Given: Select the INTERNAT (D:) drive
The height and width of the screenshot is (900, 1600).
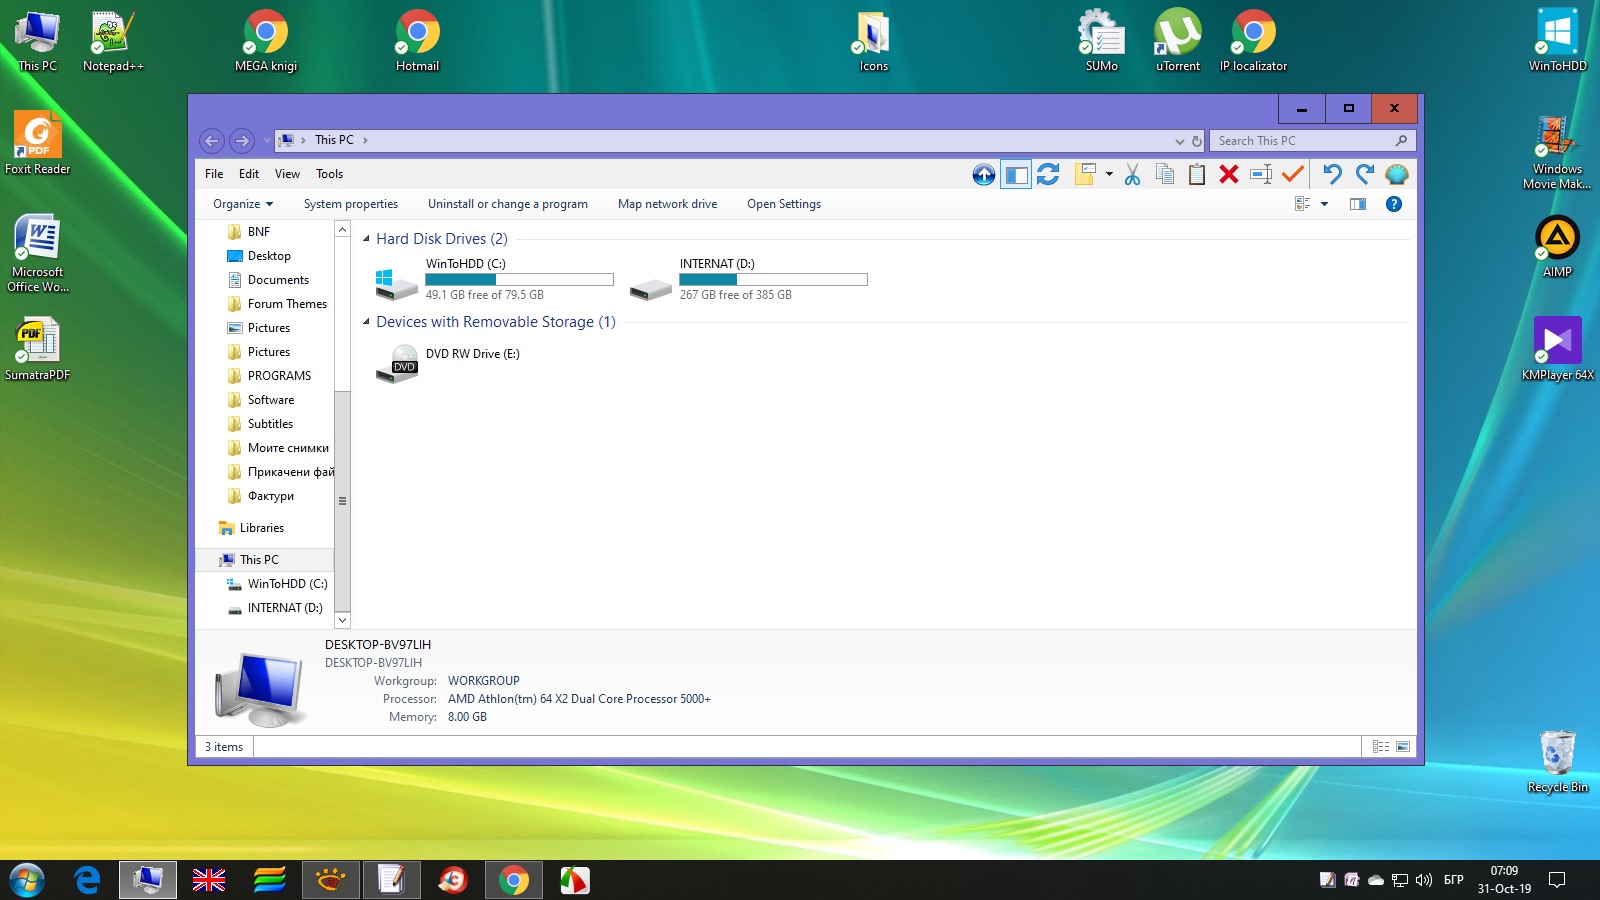Looking at the screenshot, I should pyautogui.click(x=747, y=279).
